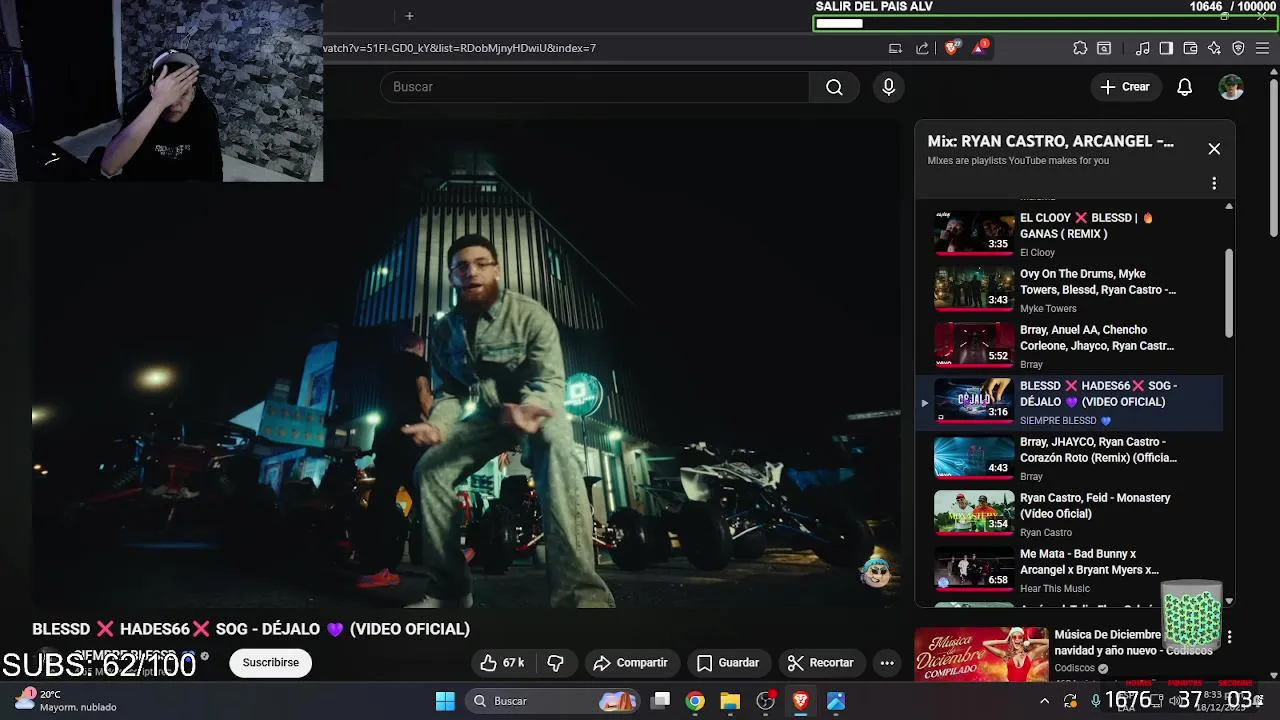Open Task View on taskbar
The width and height of the screenshot is (1280, 720).
point(661,701)
